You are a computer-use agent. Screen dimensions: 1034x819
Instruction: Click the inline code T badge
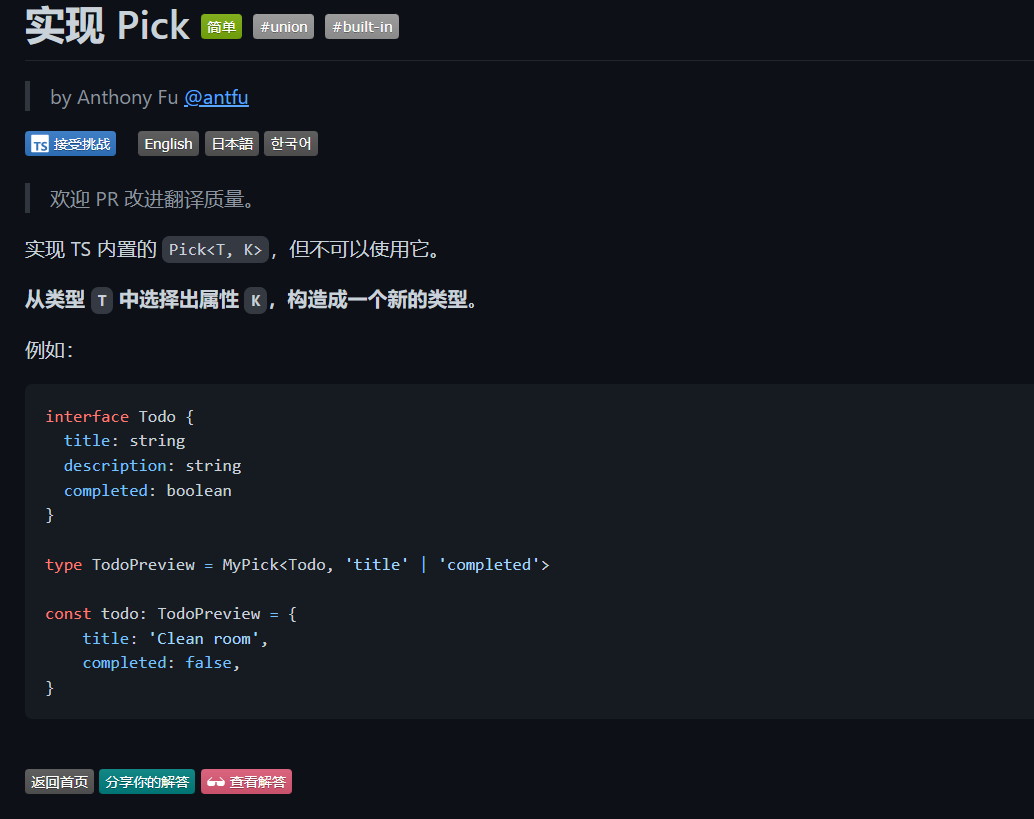pos(102,301)
